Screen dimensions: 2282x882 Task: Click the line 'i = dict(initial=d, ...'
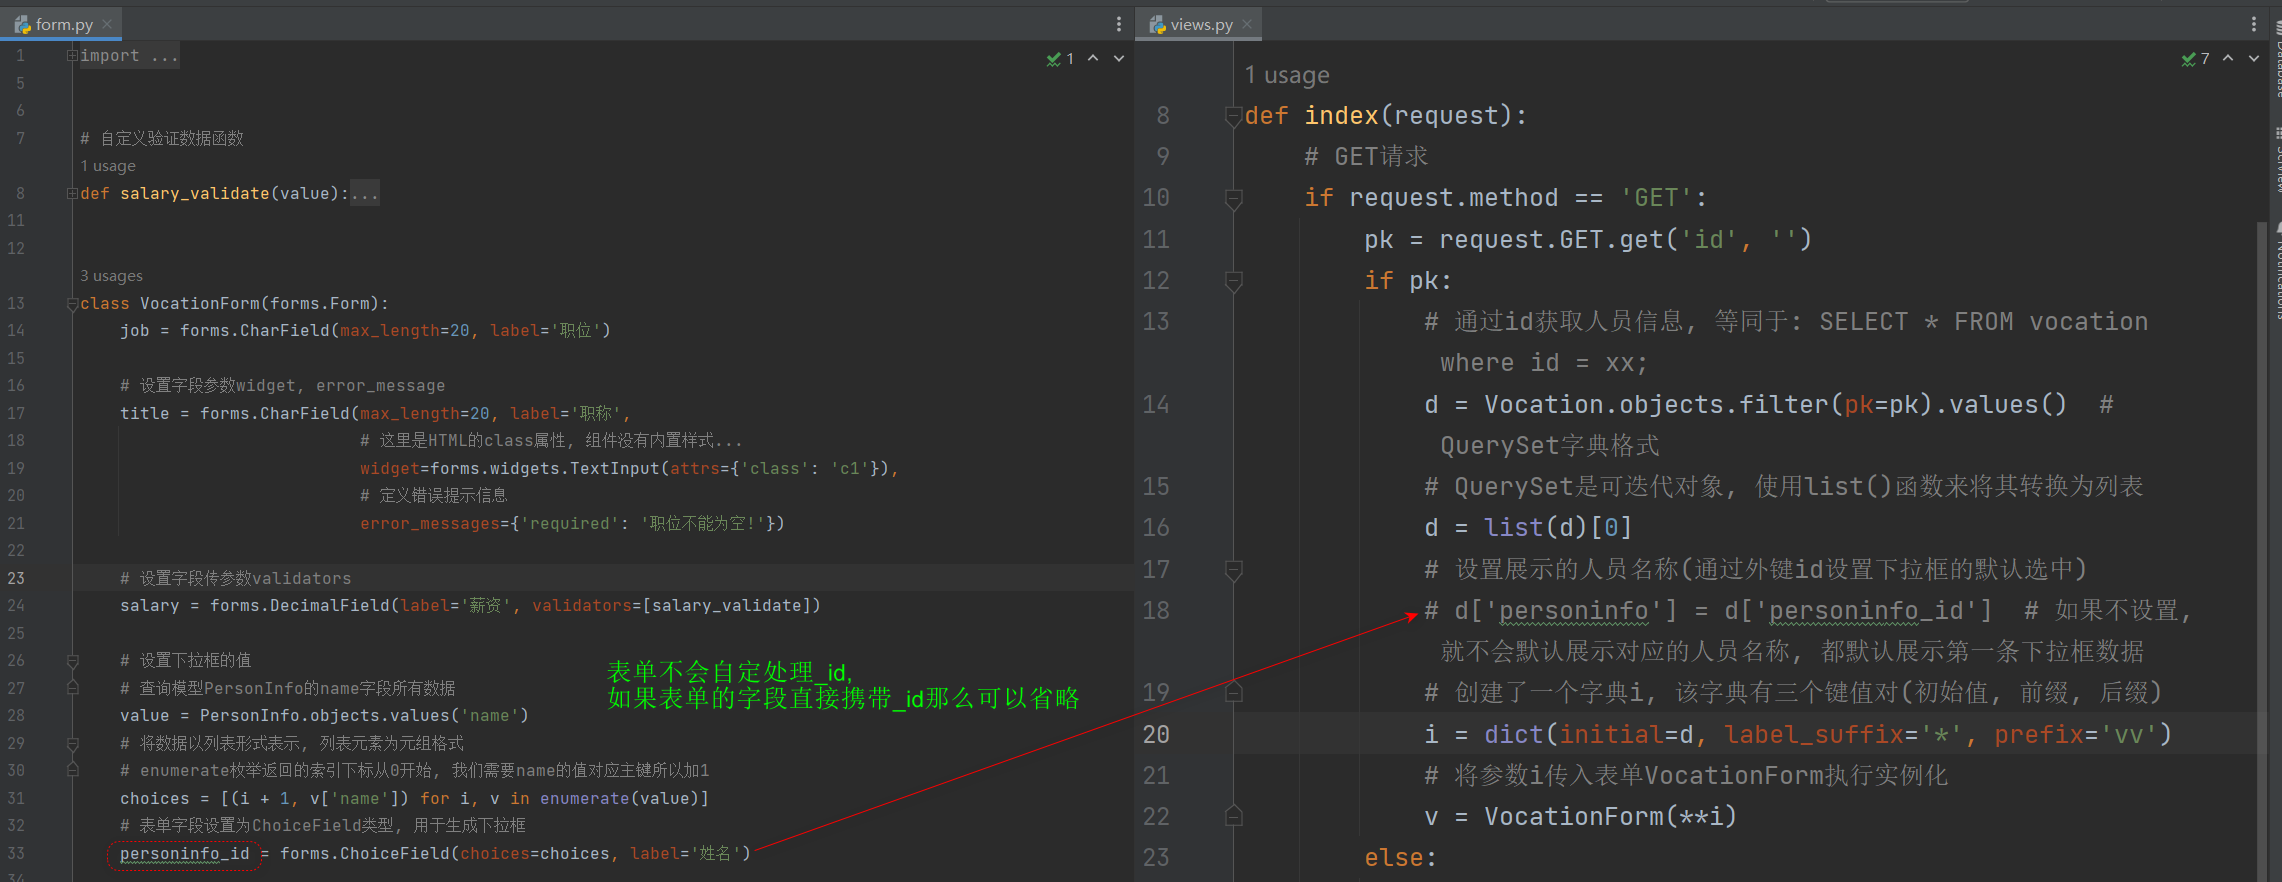[1798, 734]
